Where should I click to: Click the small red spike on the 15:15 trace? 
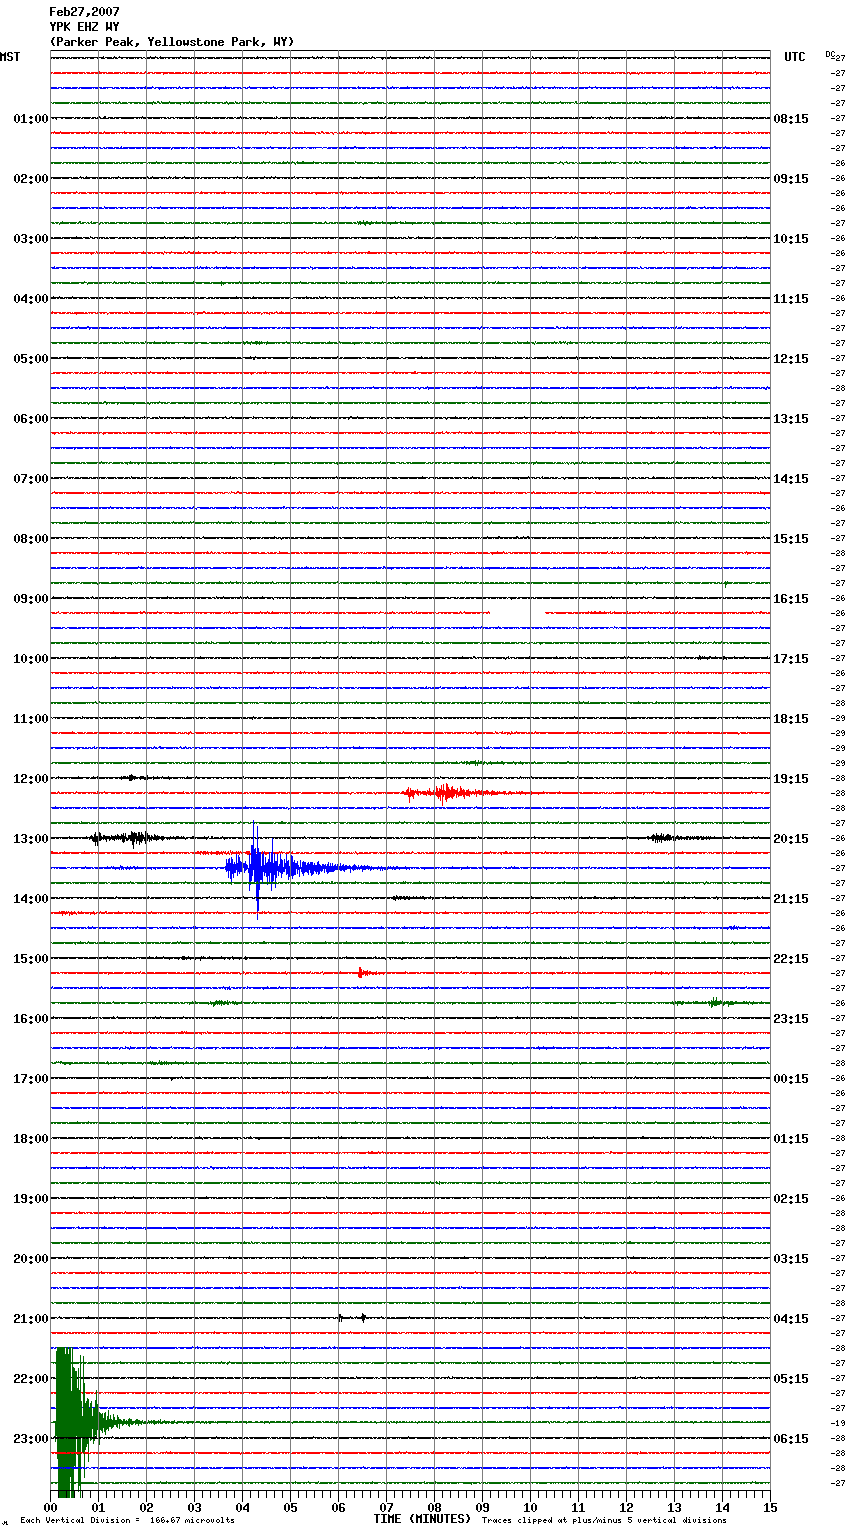[x=366, y=972]
